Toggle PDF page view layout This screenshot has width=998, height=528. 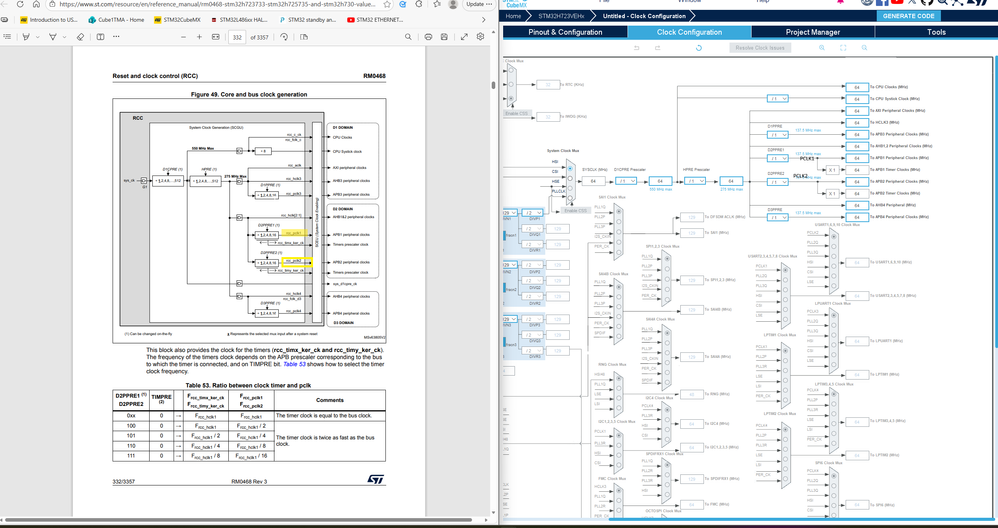coord(101,37)
